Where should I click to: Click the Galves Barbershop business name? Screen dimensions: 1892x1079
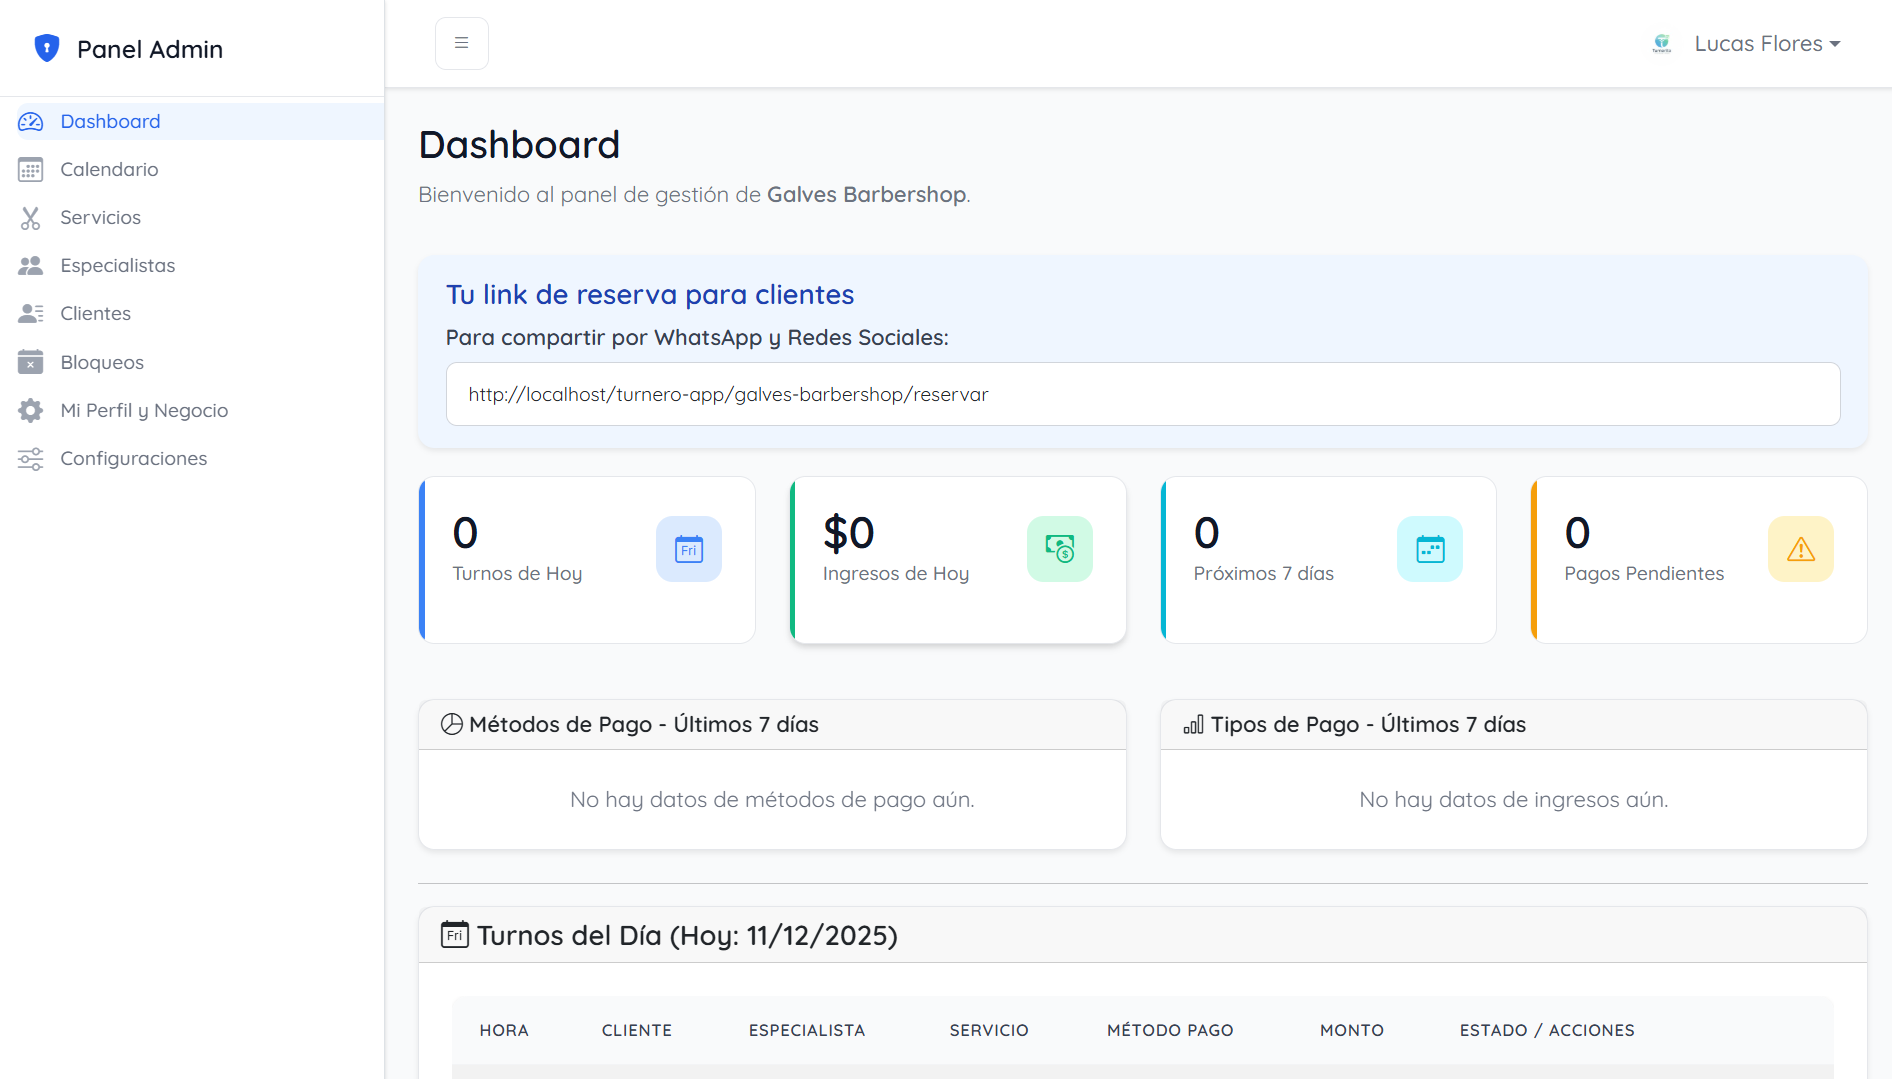(x=866, y=195)
